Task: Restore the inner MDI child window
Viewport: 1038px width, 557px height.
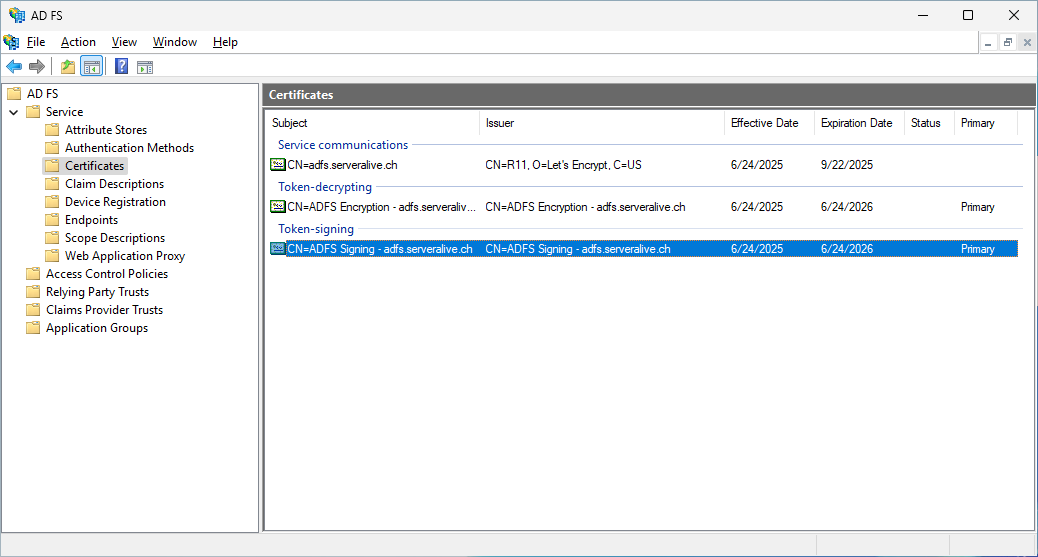Action: pos(1008,42)
